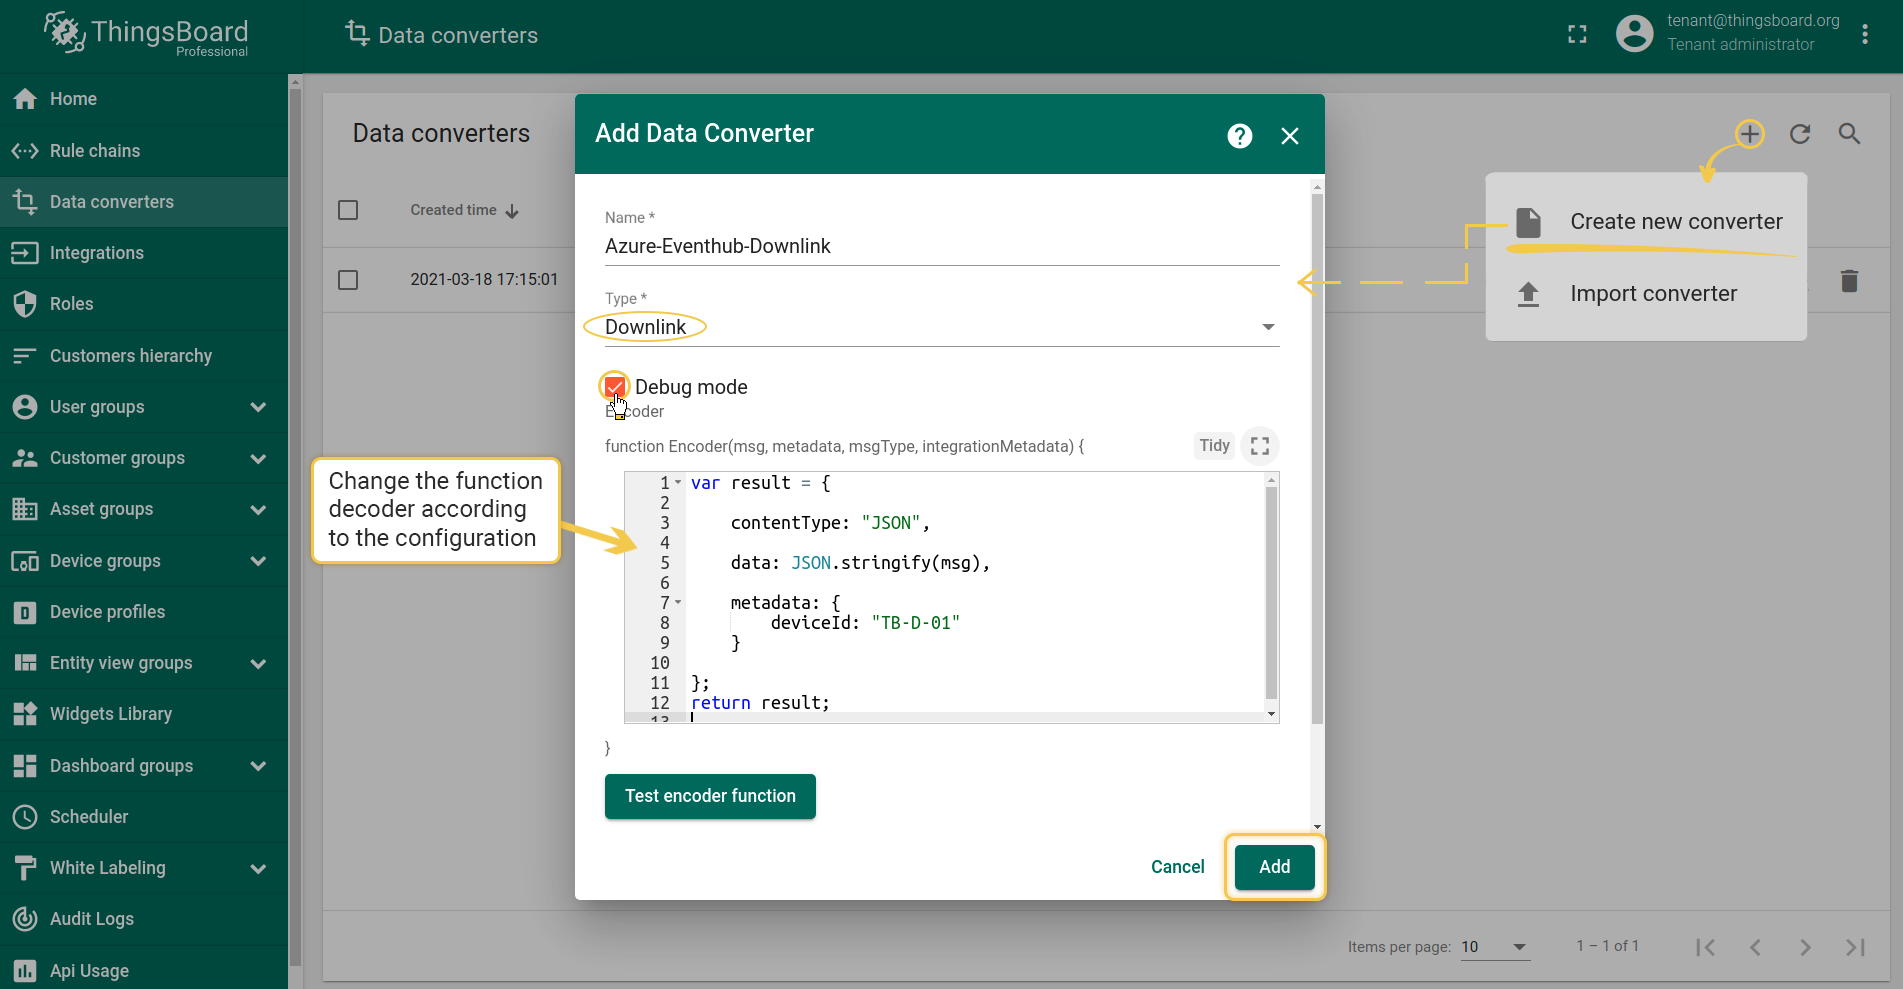This screenshot has width=1903, height=989.
Task: Open the user account kebab menu
Action: 1865,35
